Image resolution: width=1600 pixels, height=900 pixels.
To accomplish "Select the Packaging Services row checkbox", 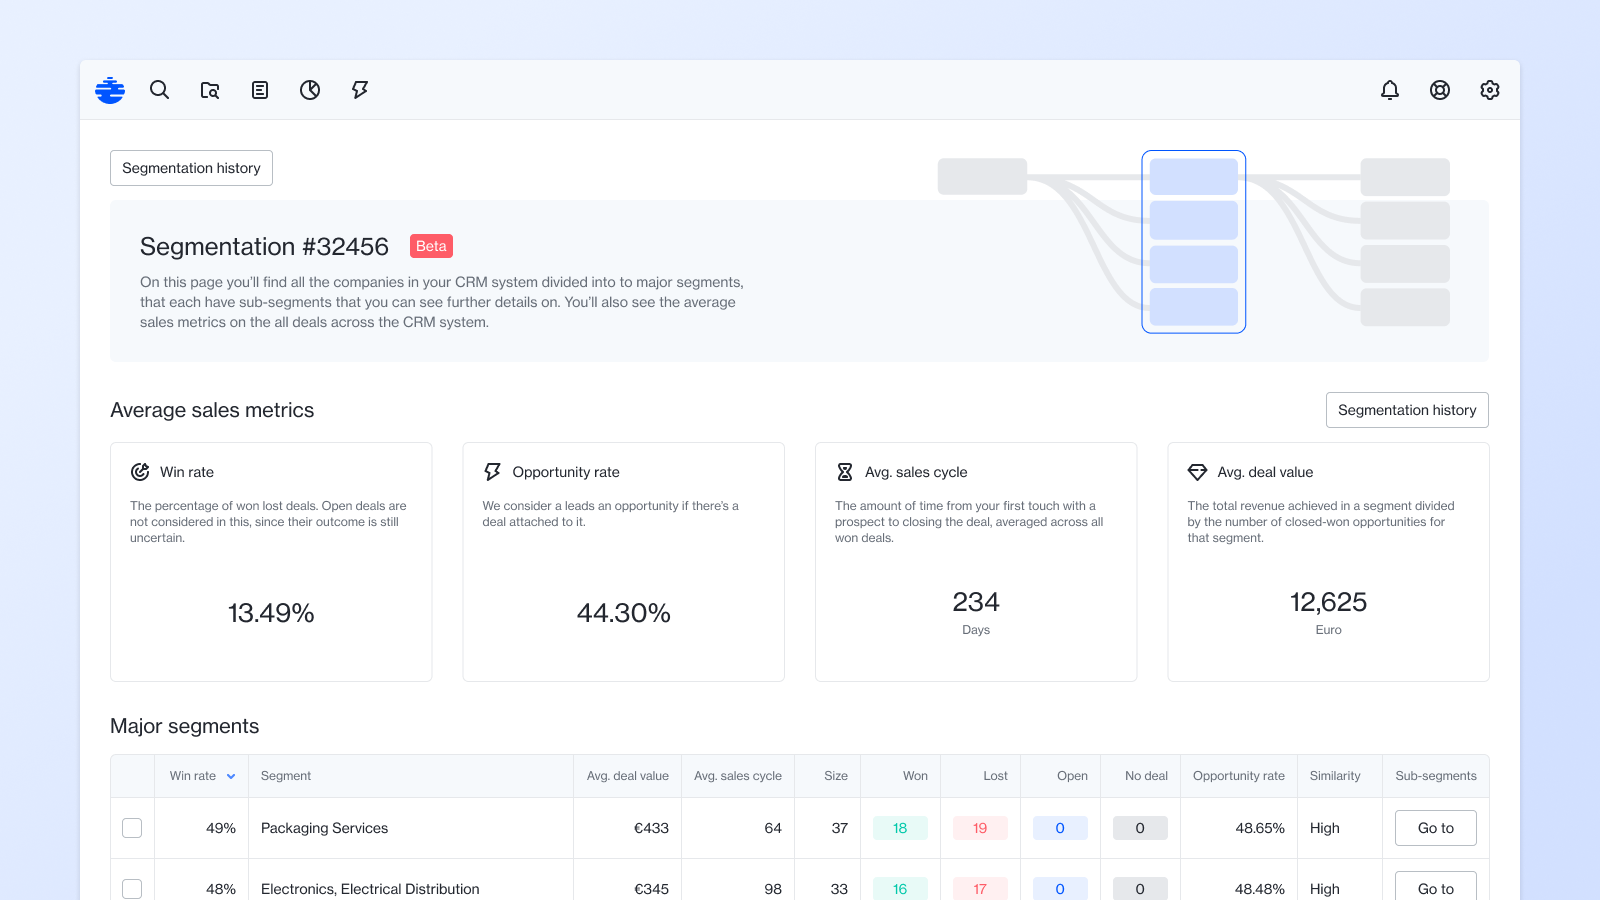I will (x=132, y=828).
